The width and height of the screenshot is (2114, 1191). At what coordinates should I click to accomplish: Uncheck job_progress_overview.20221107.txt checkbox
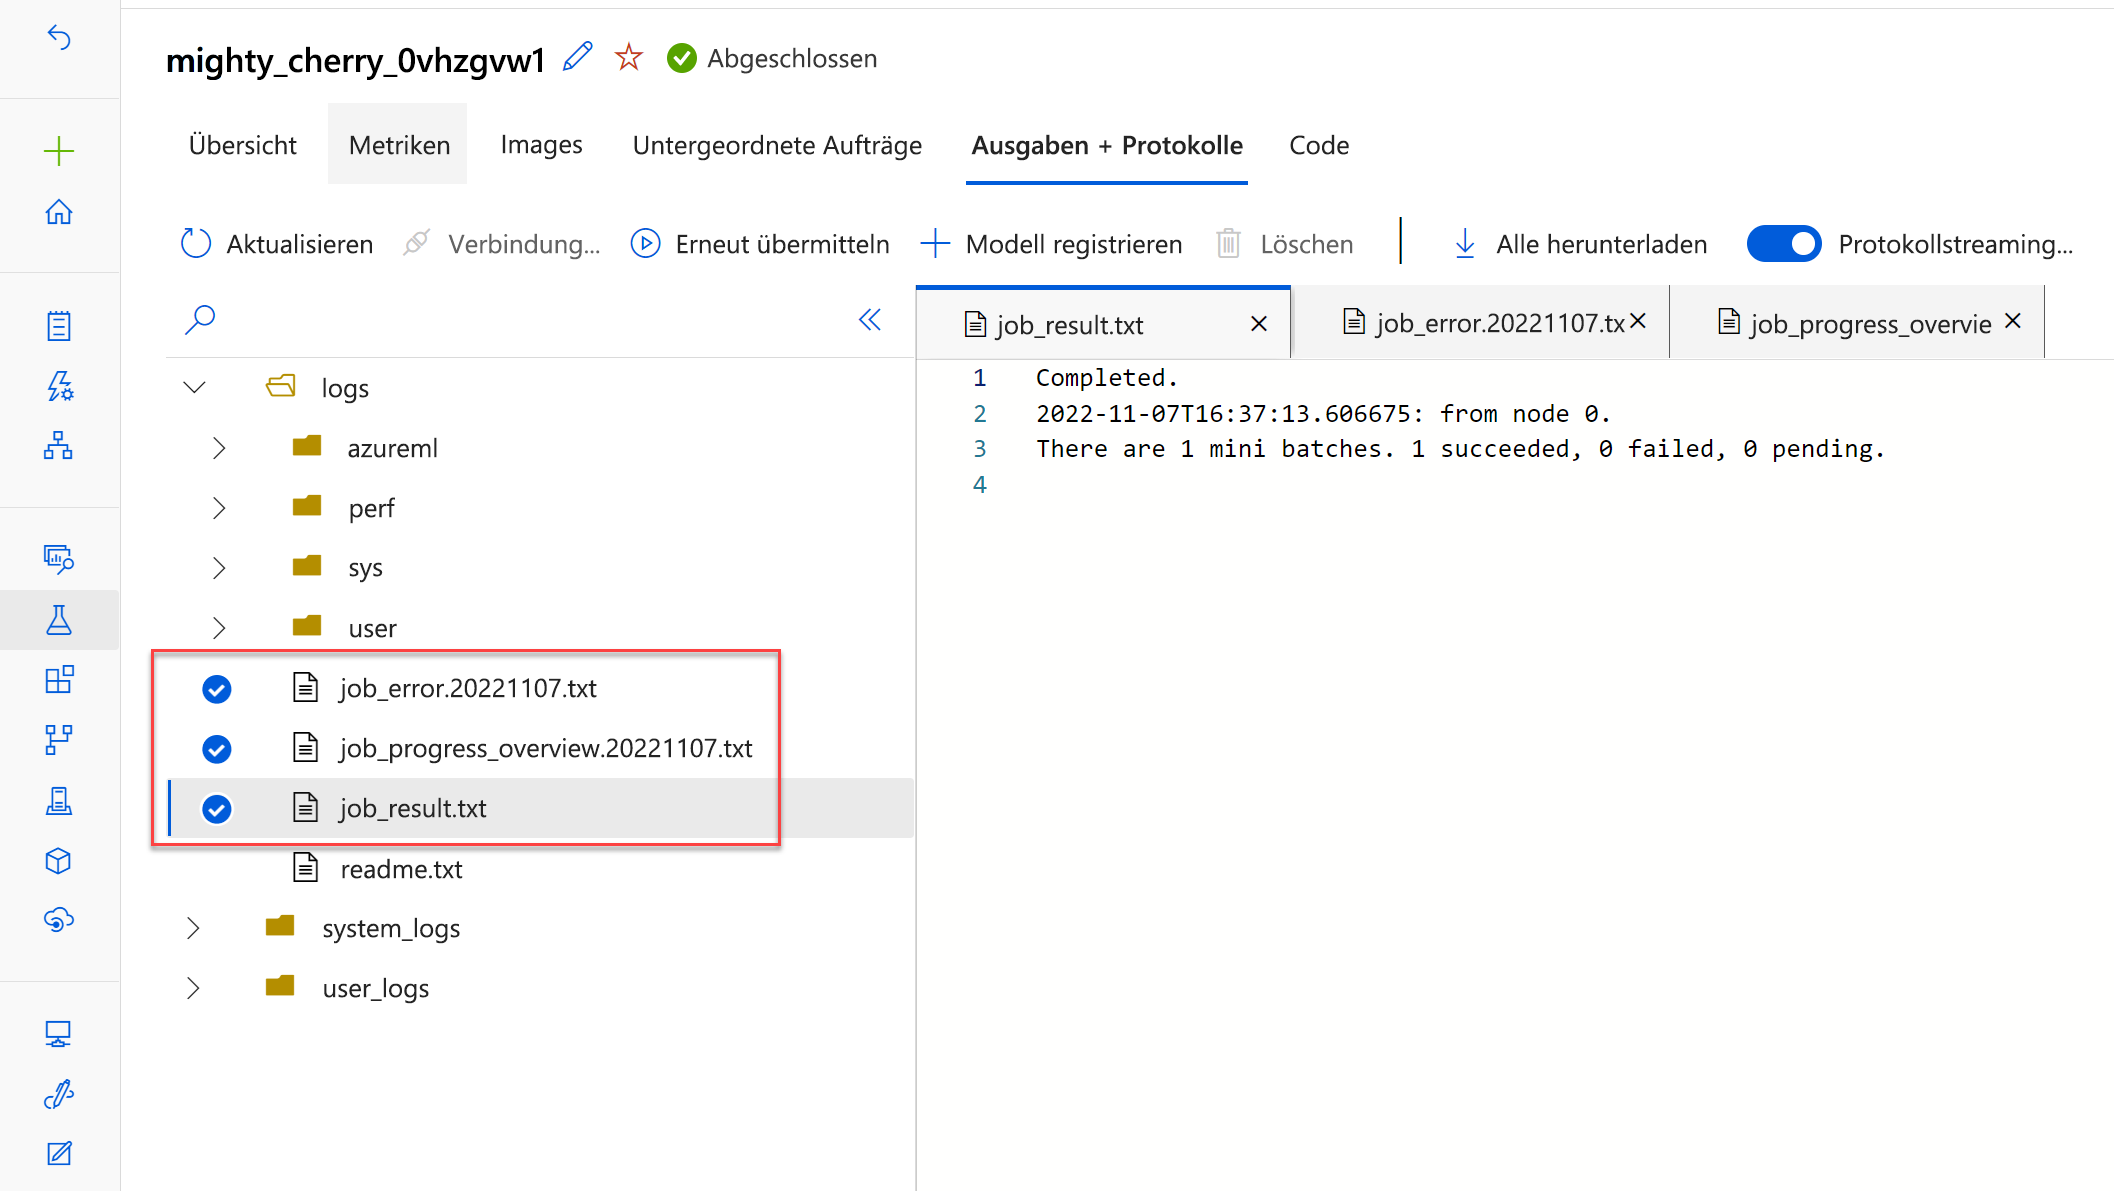pos(217,749)
